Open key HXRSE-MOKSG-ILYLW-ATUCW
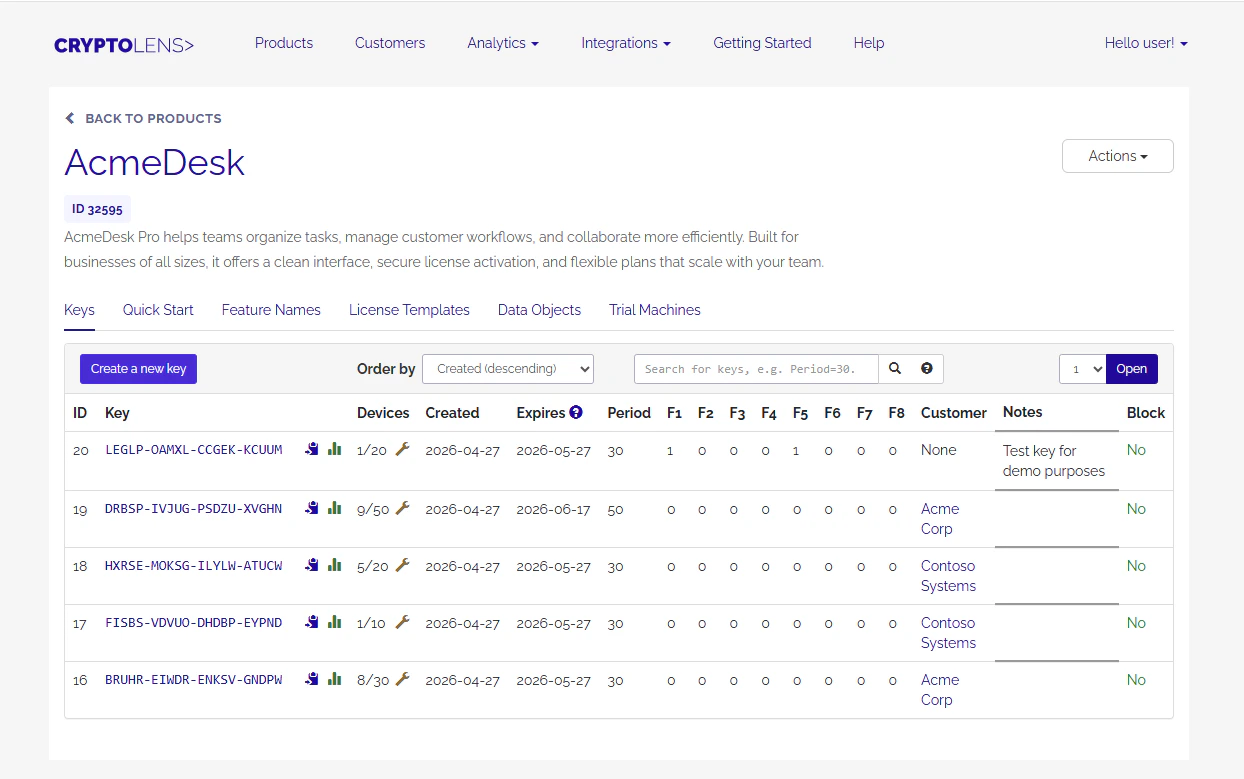This screenshot has height=779, width=1244. click(x=194, y=565)
